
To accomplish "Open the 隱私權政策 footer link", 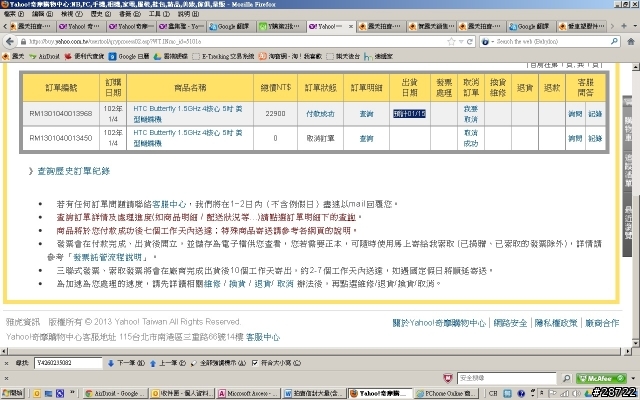I will pos(556,323).
